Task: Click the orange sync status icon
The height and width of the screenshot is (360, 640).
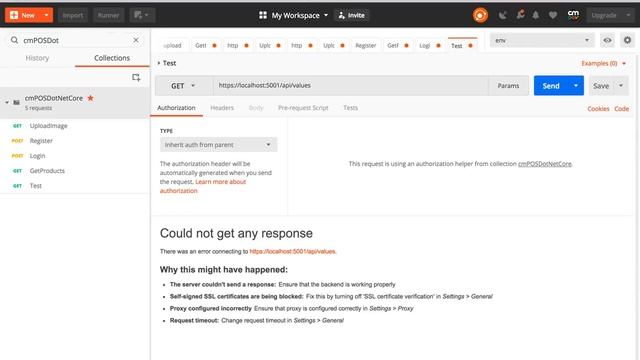Action: pyautogui.click(x=480, y=15)
